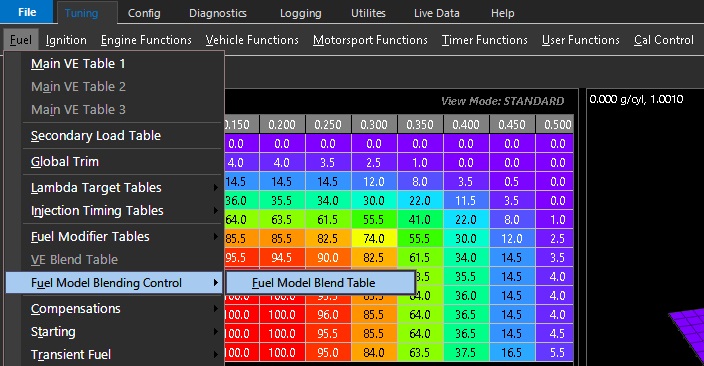Select the 0.350 column header
This screenshot has height=366, width=704.
pos(420,124)
